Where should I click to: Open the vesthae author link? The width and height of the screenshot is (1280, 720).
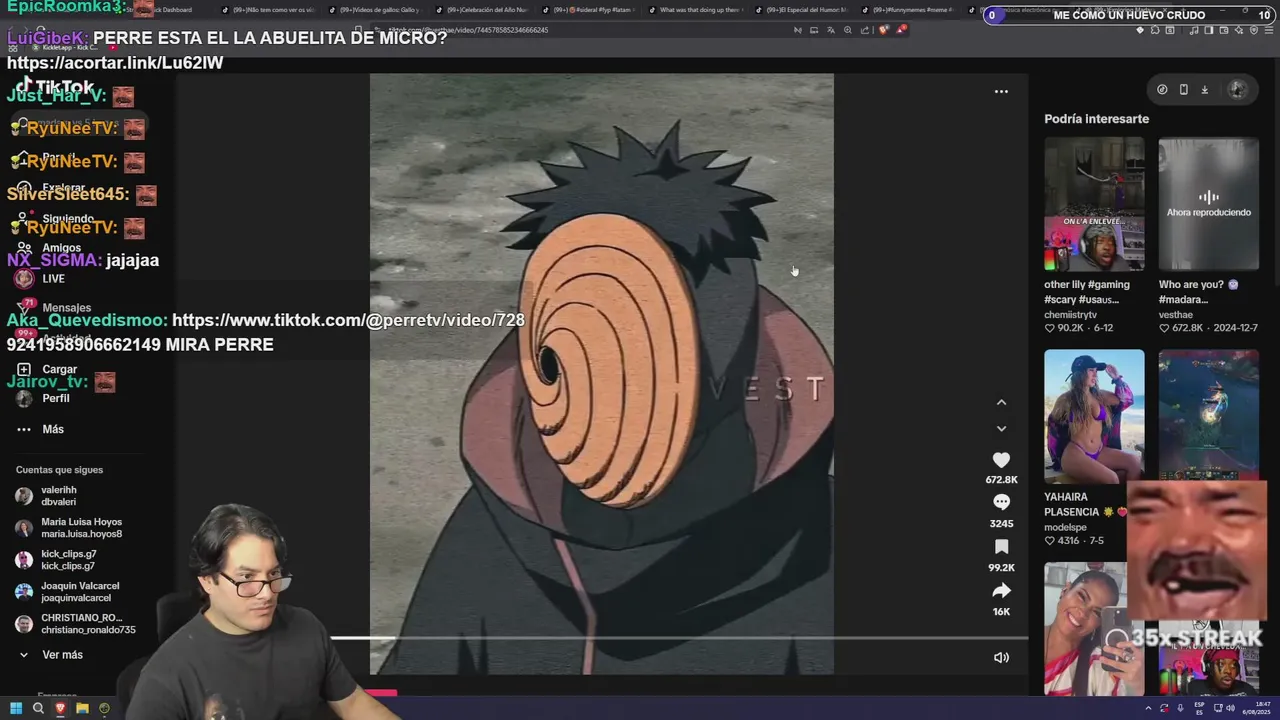click(1175, 314)
